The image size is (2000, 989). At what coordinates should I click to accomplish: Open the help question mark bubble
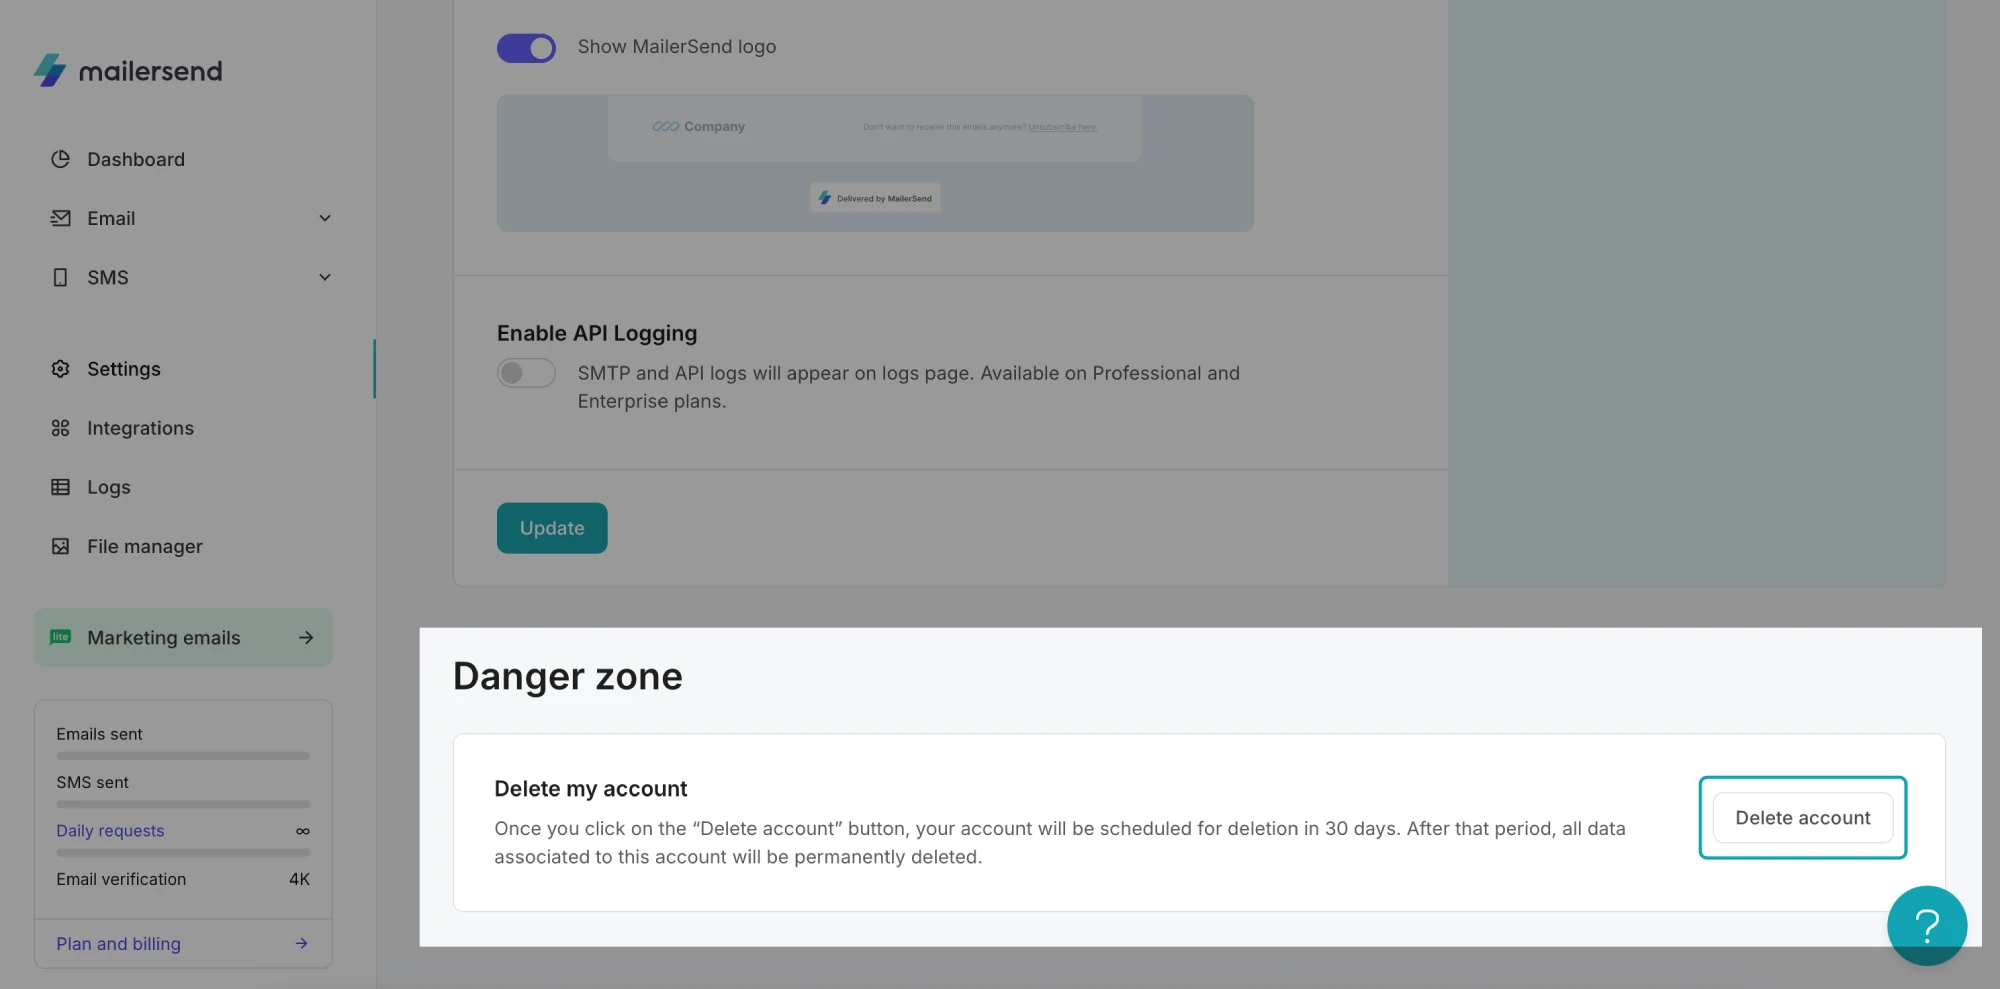[x=1926, y=925]
